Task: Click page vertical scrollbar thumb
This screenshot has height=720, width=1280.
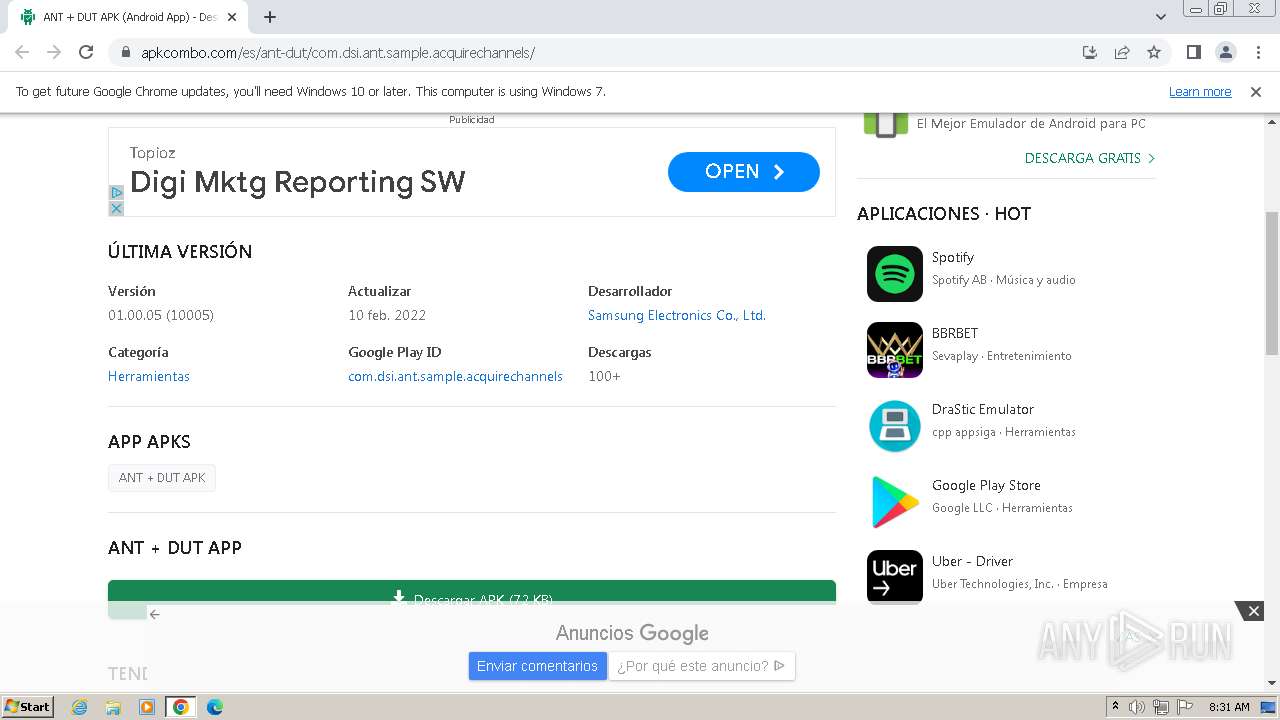Action: (x=1272, y=283)
